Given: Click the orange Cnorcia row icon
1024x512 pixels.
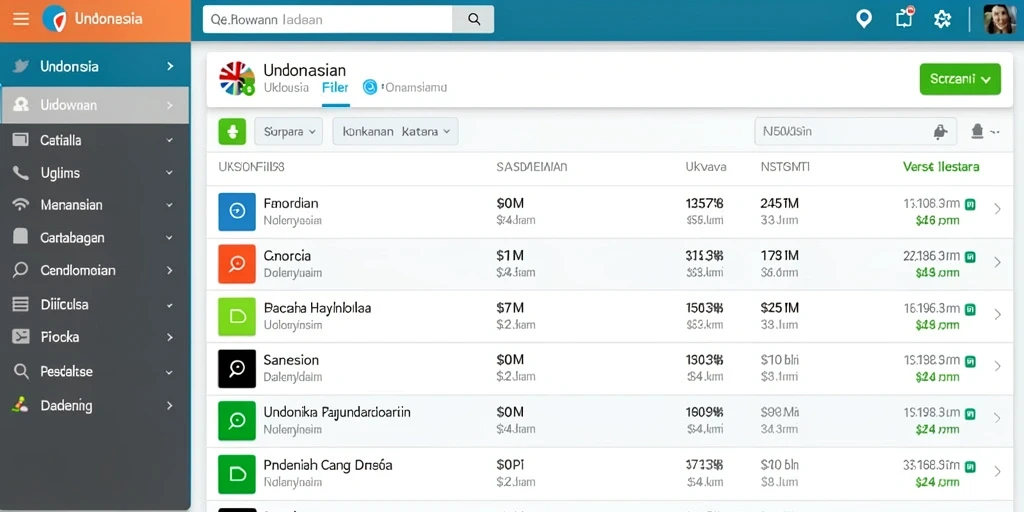Looking at the screenshot, I should point(237,264).
